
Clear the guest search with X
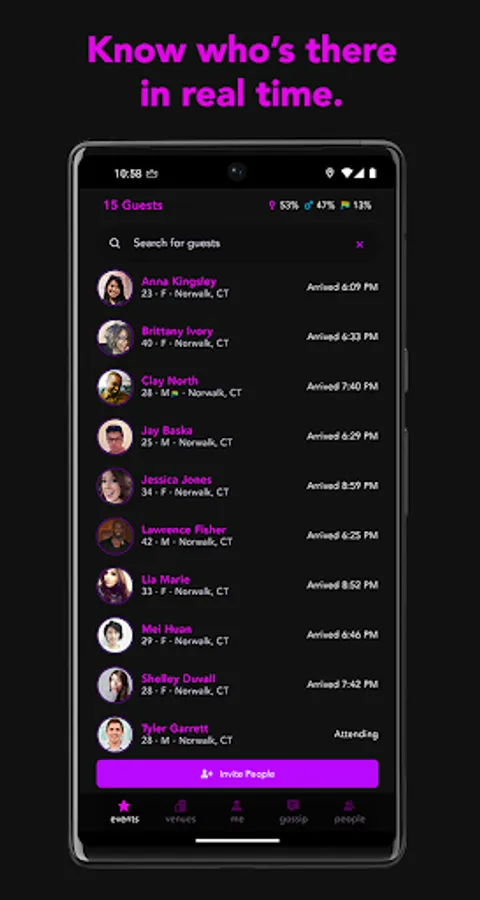click(x=359, y=245)
